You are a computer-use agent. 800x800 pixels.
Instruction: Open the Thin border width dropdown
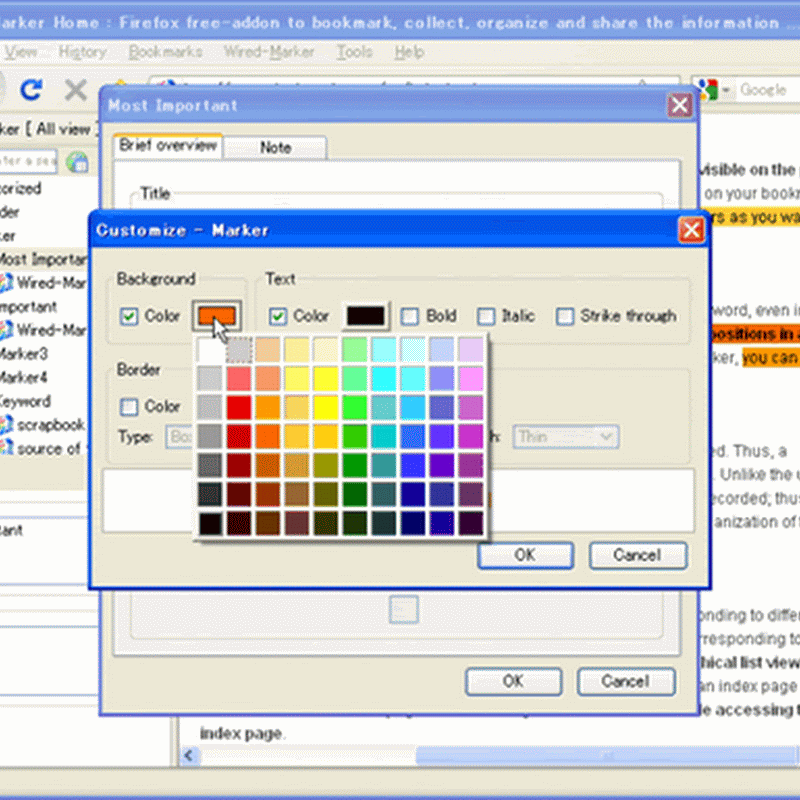pyautogui.click(x=566, y=437)
